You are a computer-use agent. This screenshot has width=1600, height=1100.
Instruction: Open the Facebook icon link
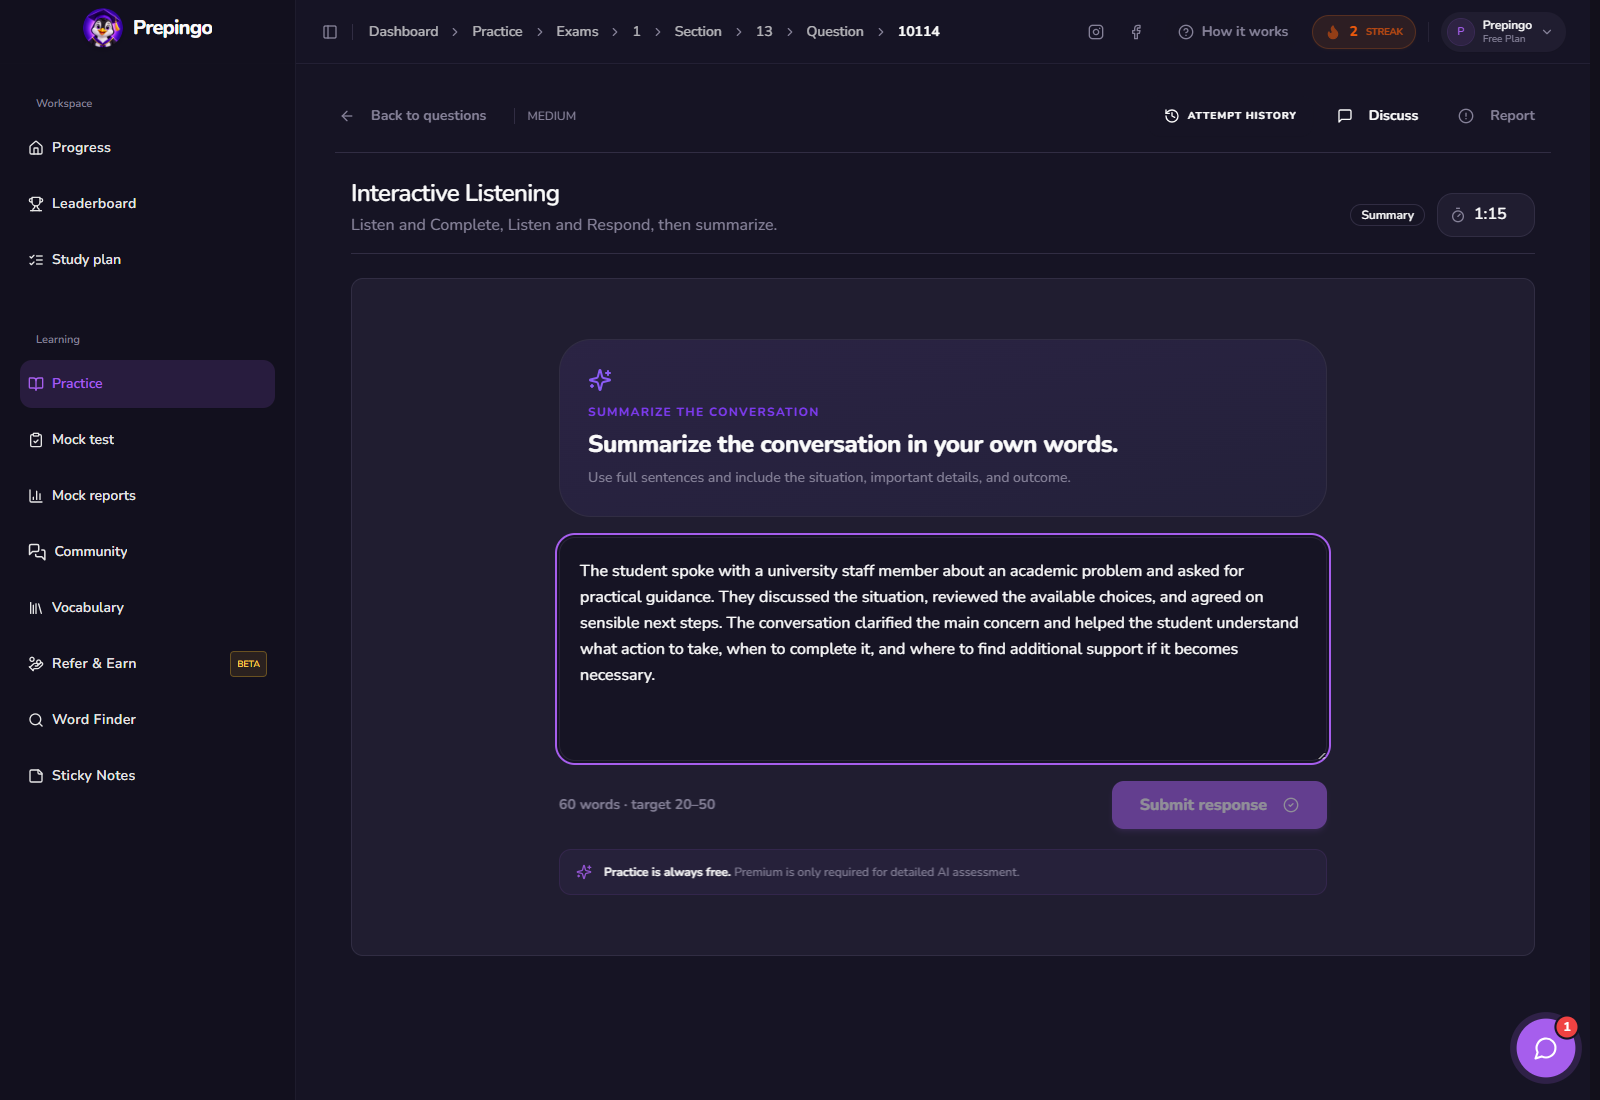(1136, 32)
